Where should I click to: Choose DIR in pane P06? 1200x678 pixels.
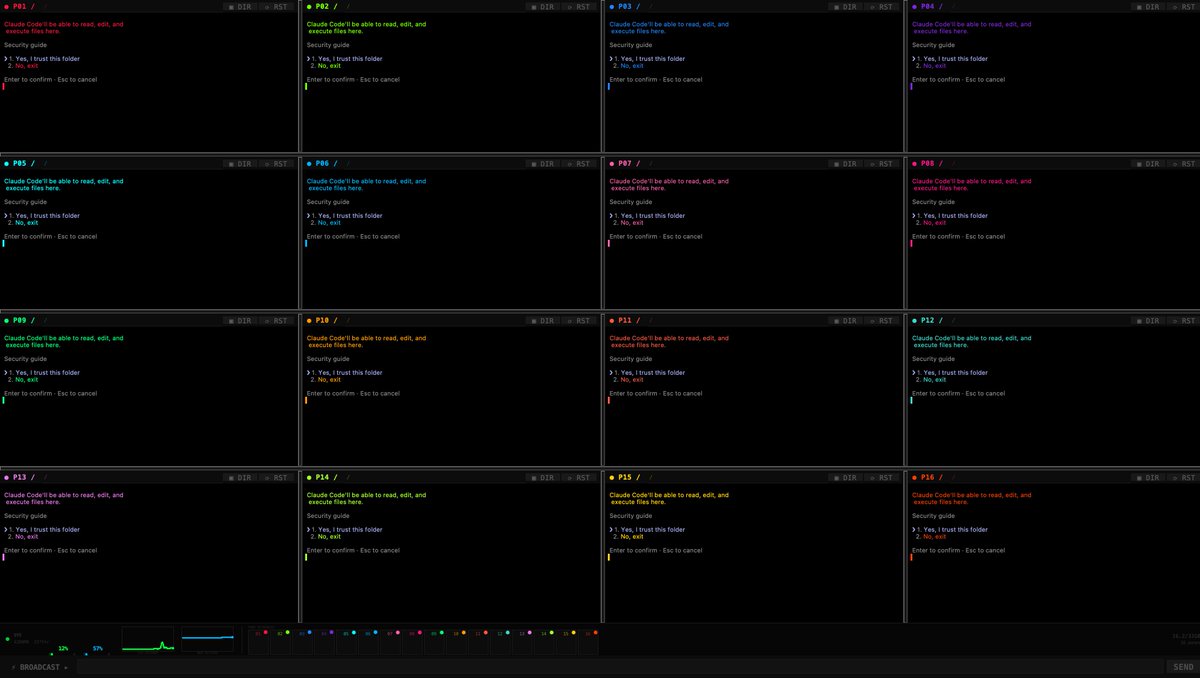pos(543,163)
